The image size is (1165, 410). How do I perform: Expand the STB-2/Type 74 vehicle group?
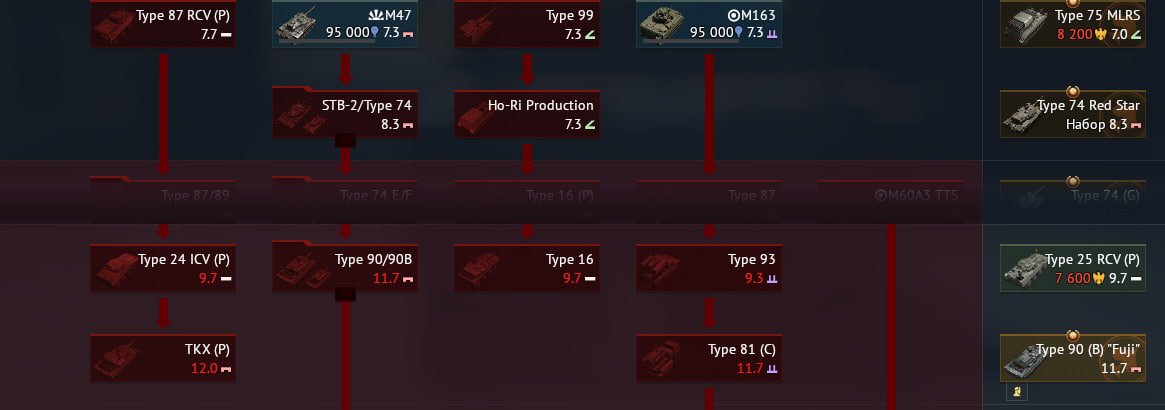tap(345, 140)
